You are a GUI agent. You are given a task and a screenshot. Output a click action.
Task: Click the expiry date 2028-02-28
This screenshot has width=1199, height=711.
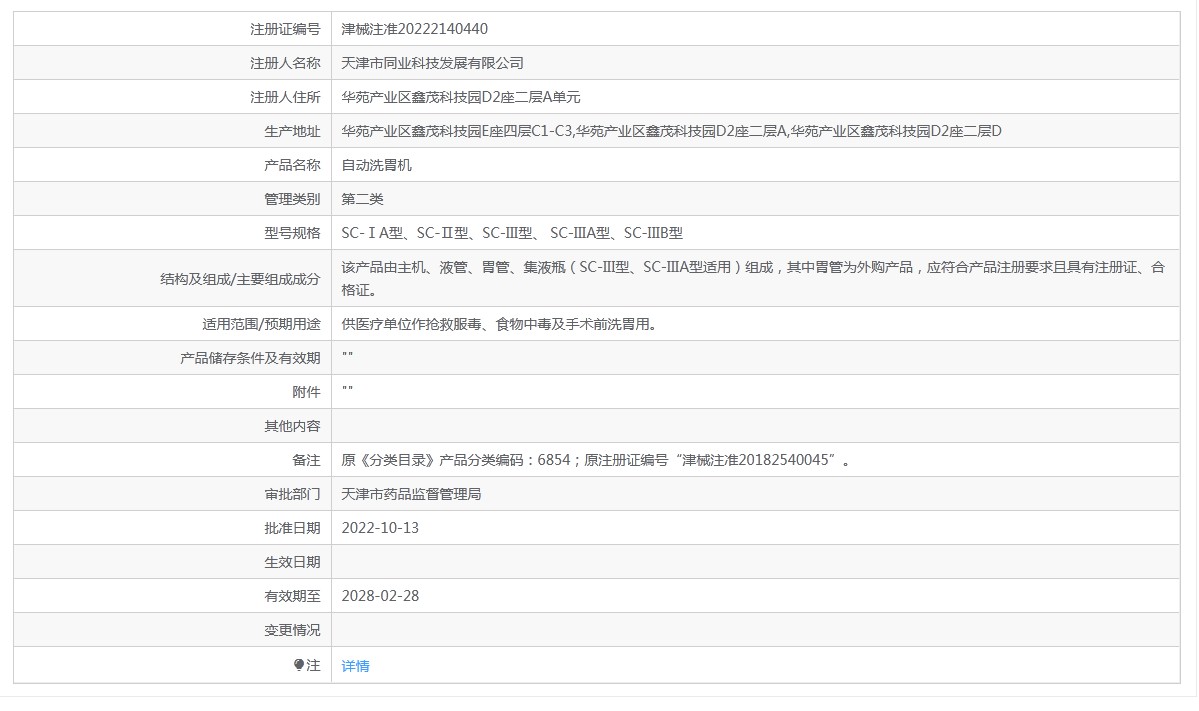(380, 596)
